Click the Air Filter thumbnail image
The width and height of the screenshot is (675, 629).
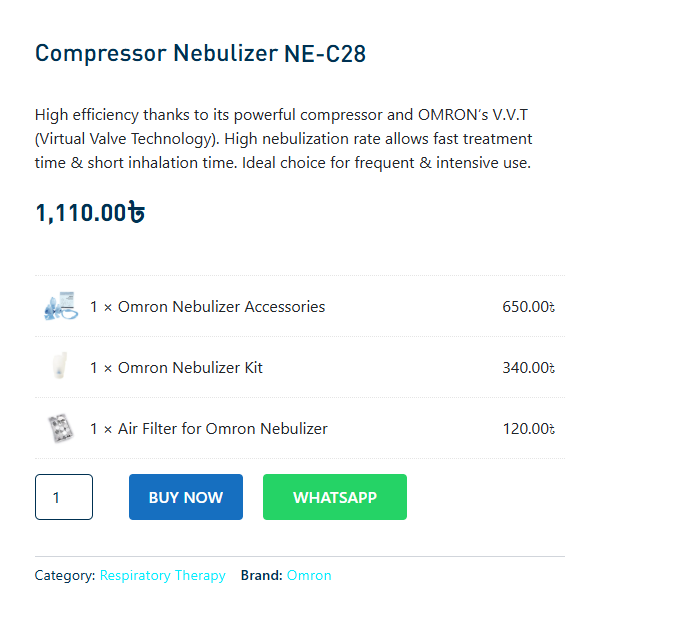pos(59,429)
